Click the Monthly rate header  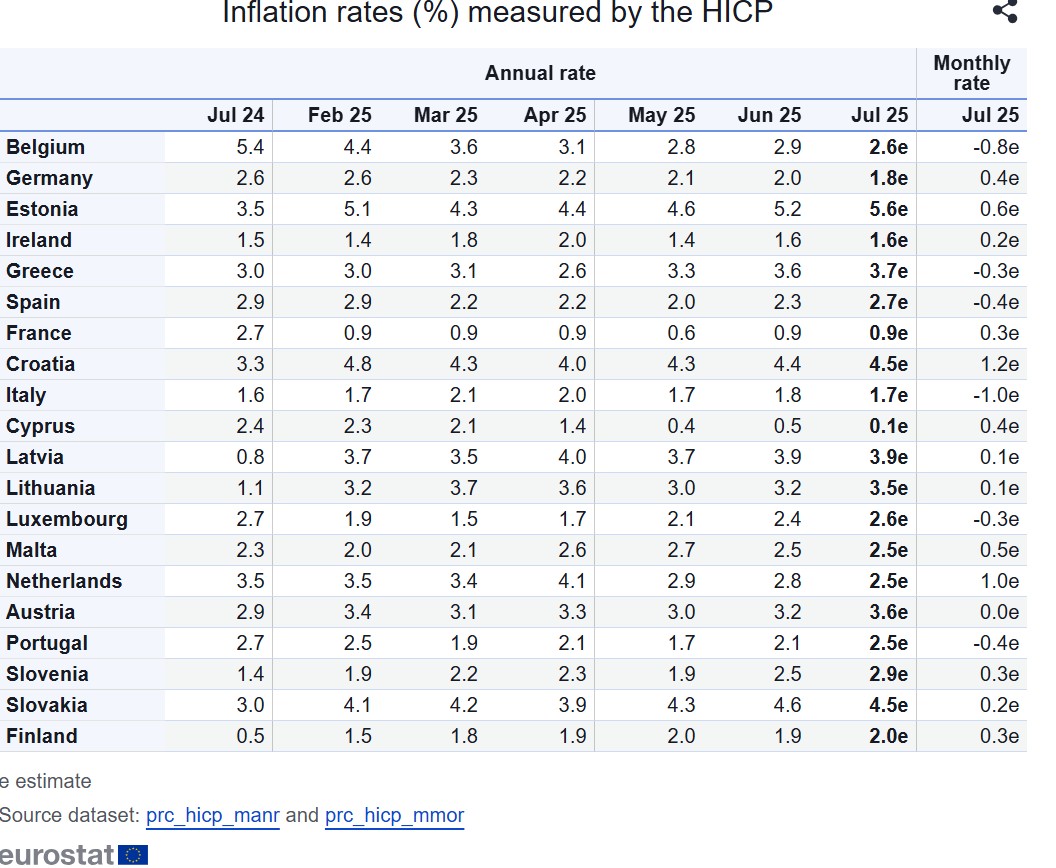[x=971, y=73]
